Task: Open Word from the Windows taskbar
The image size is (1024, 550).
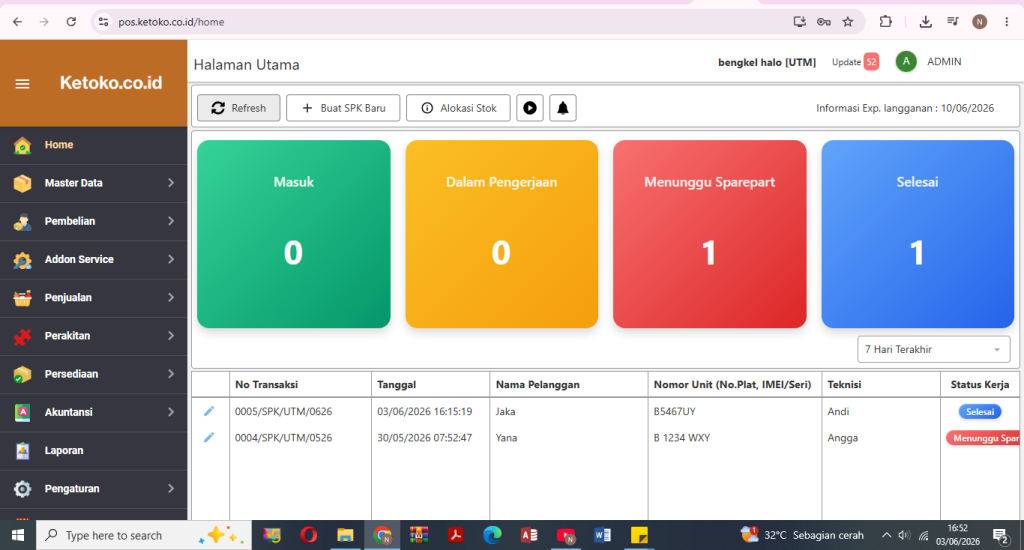Action: 602,535
